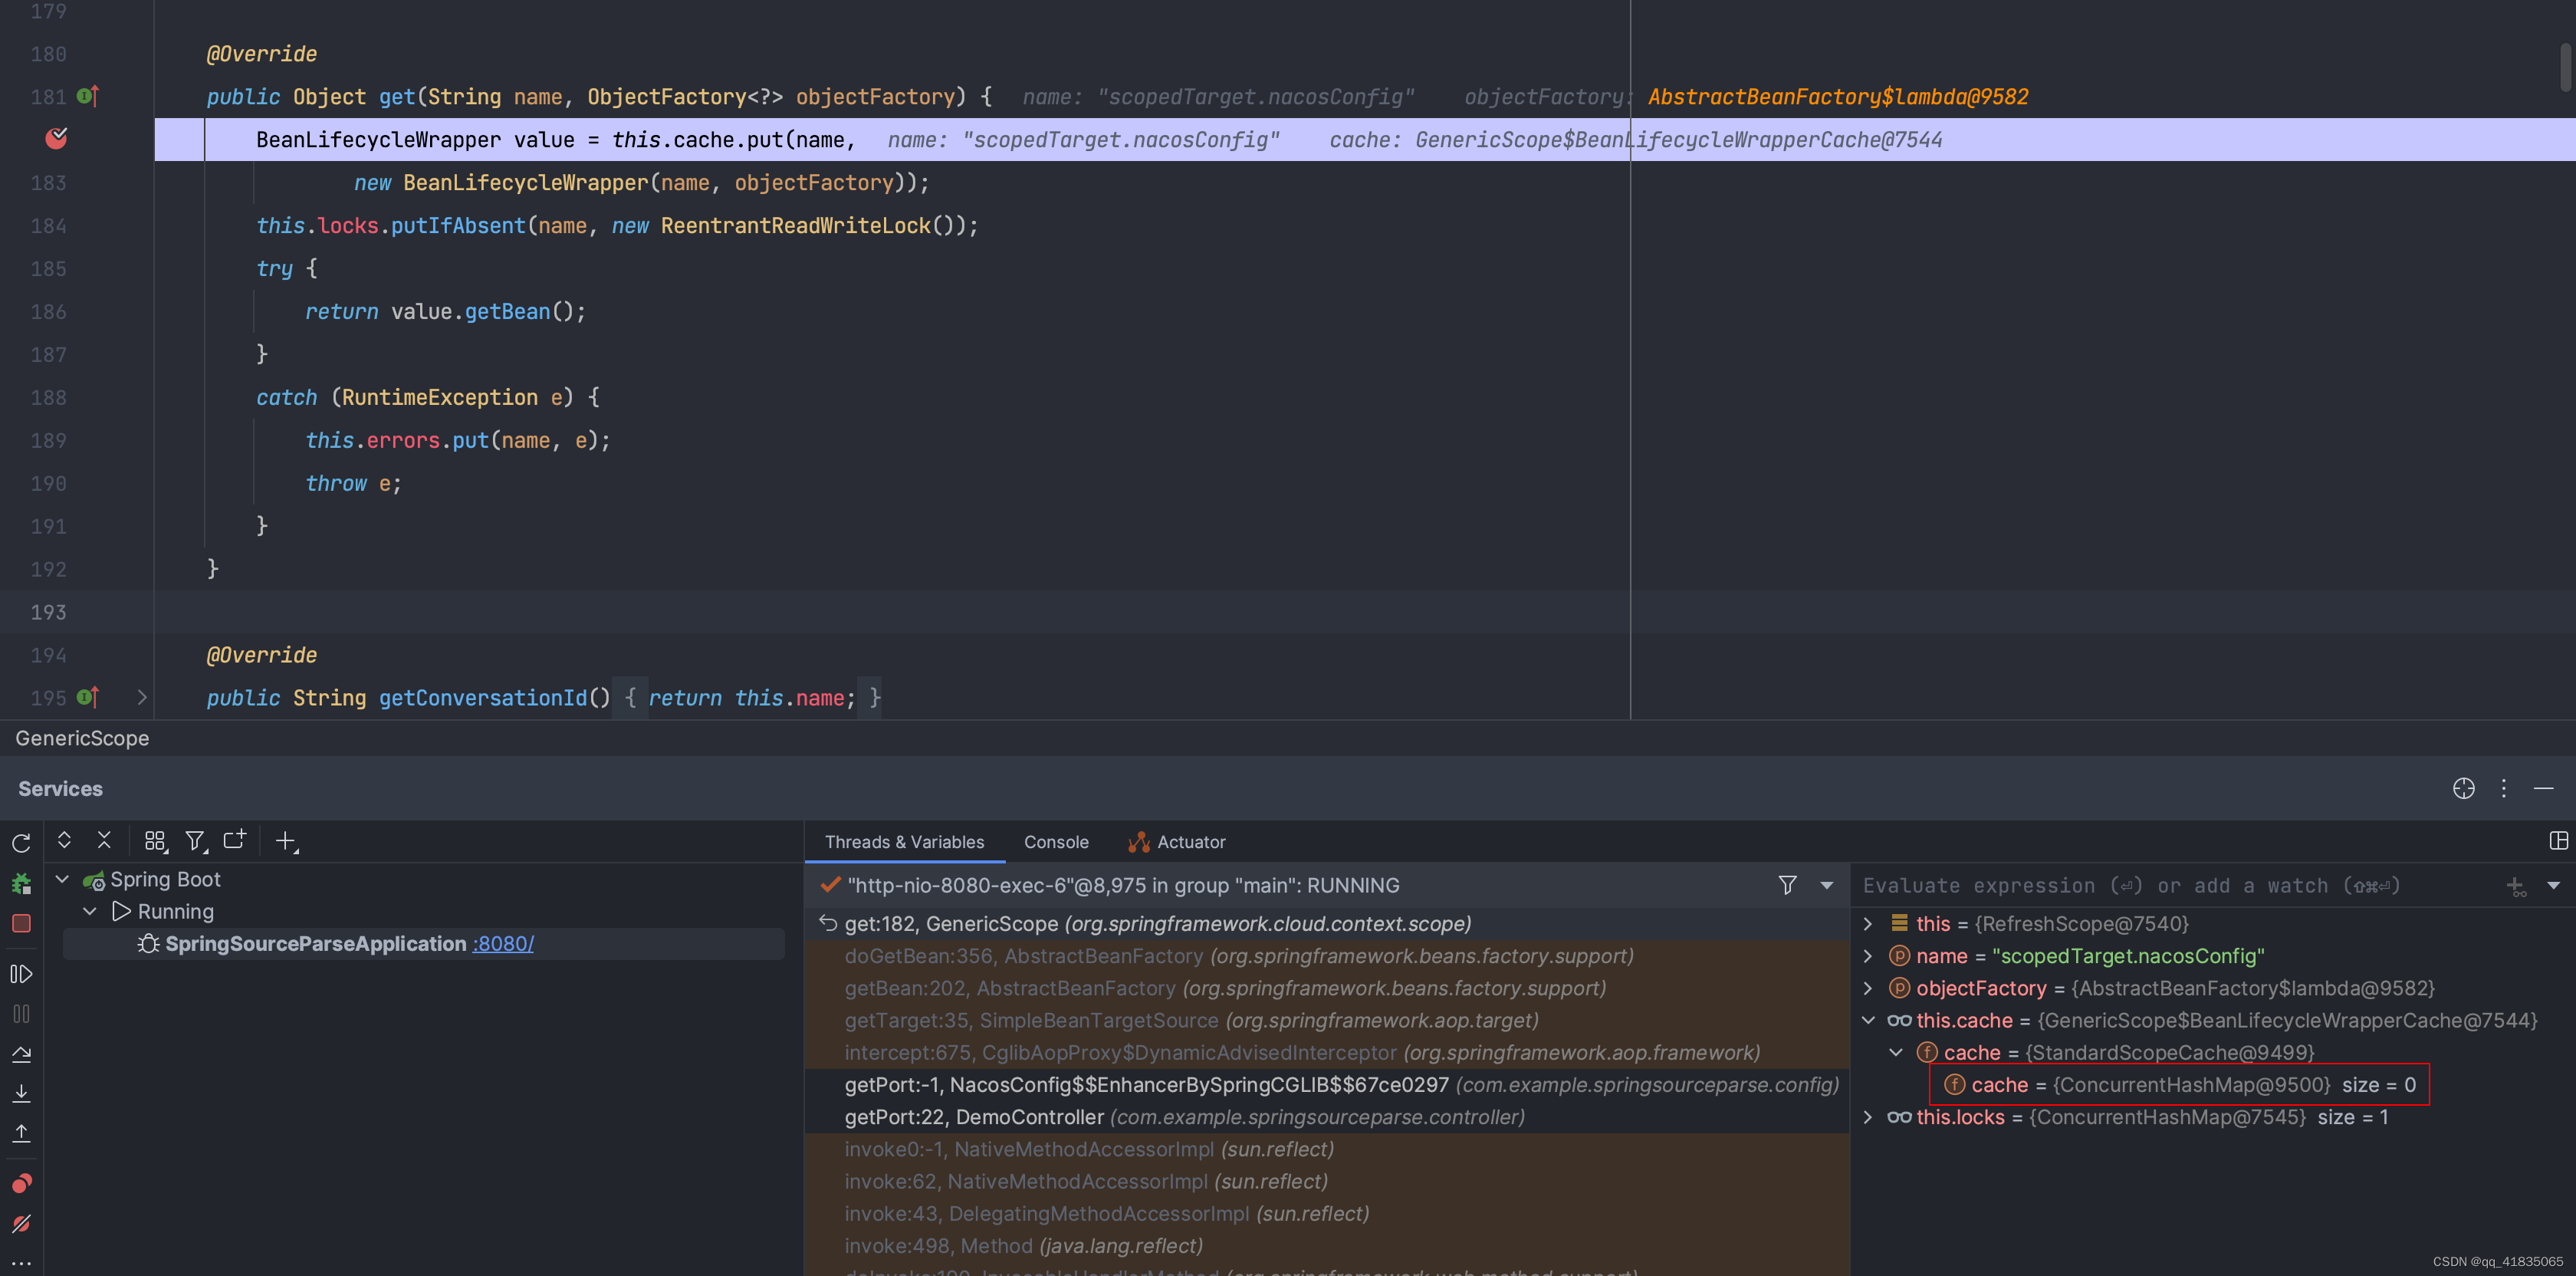This screenshot has width=2576, height=1276.
Task: Switch to the Console tab in debug panel
Action: (x=1056, y=840)
